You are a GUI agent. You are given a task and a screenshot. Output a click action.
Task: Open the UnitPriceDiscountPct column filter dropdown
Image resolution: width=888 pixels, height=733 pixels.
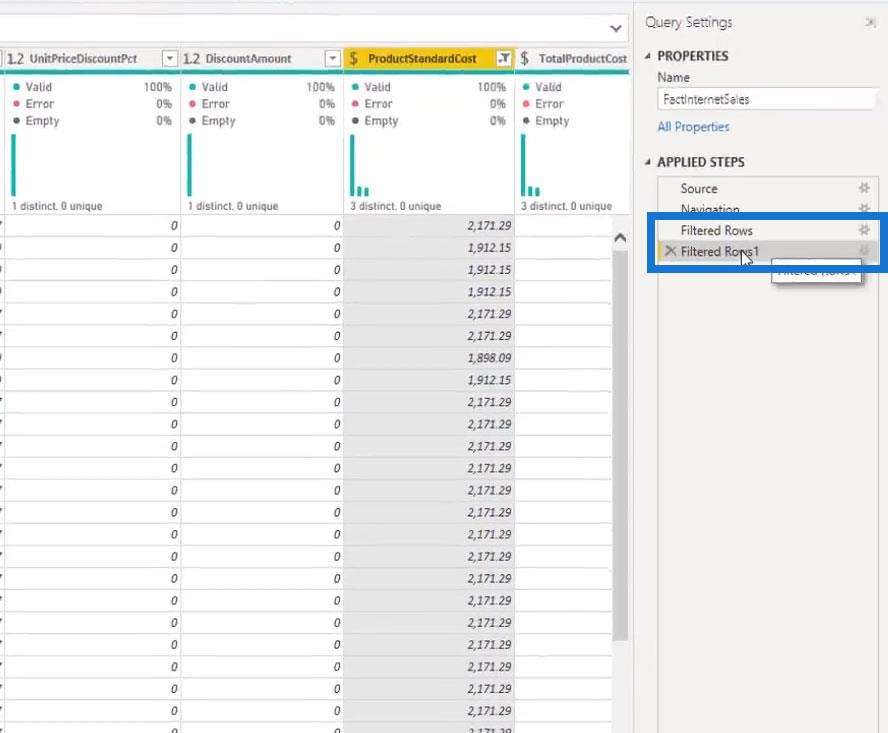(170, 59)
